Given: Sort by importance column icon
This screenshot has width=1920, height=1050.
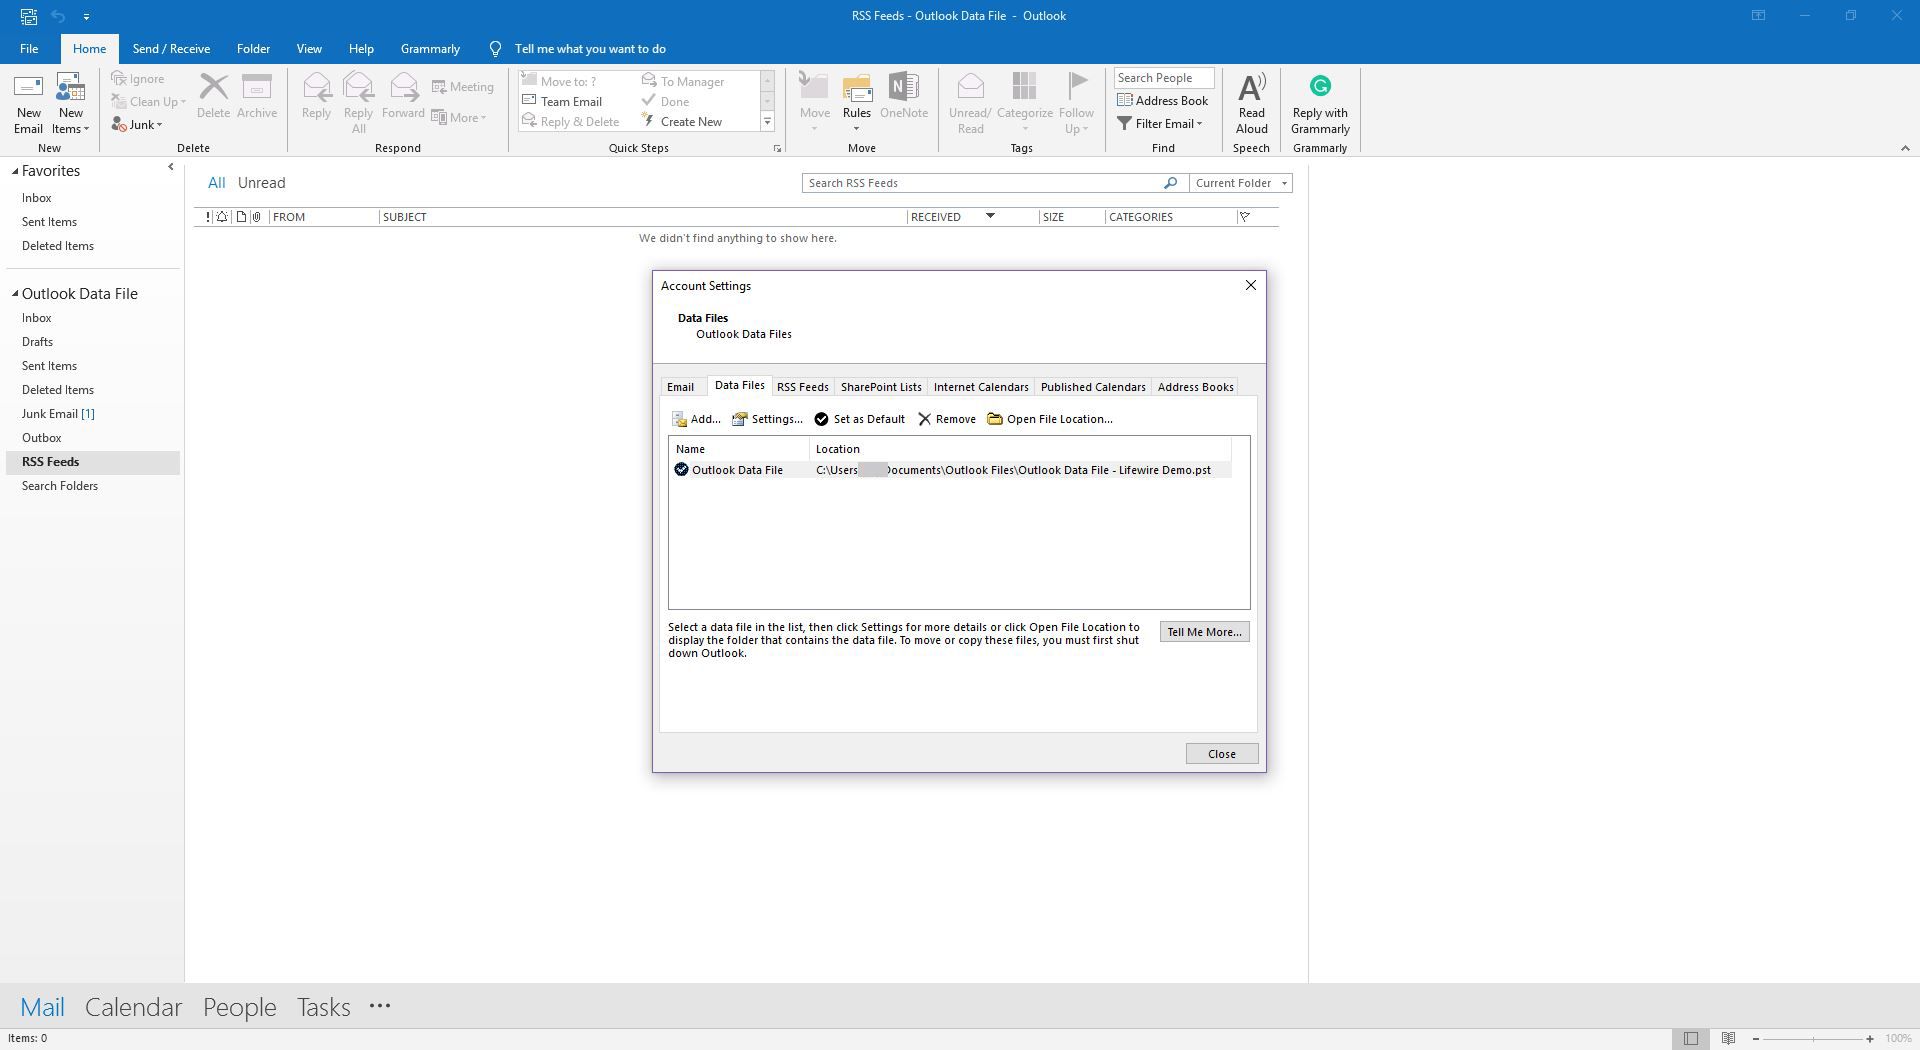Looking at the screenshot, I should click(x=208, y=217).
